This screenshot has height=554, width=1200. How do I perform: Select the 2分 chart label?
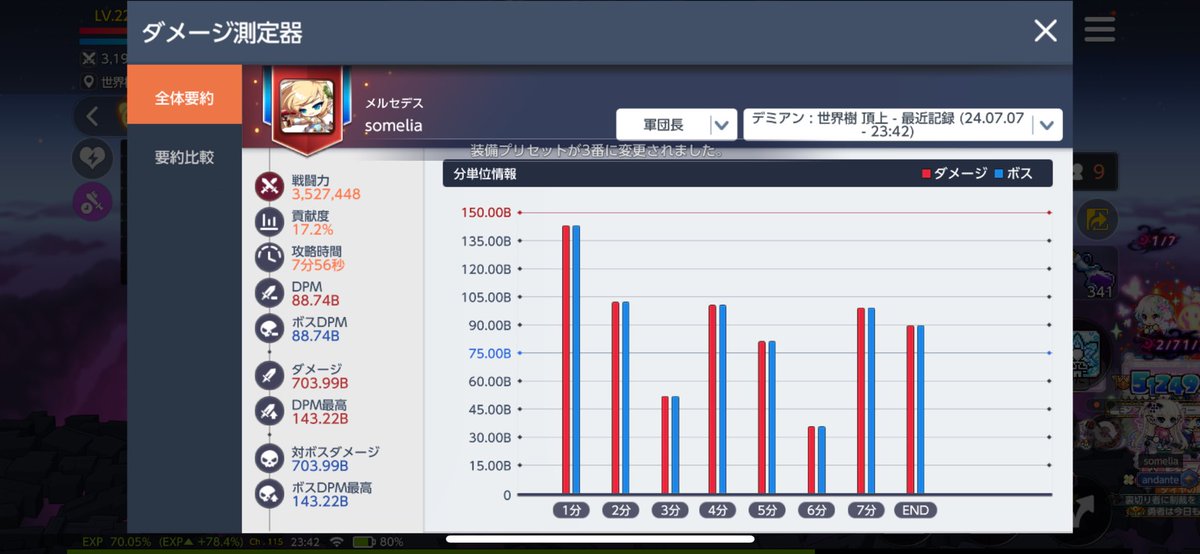(x=619, y=510)
